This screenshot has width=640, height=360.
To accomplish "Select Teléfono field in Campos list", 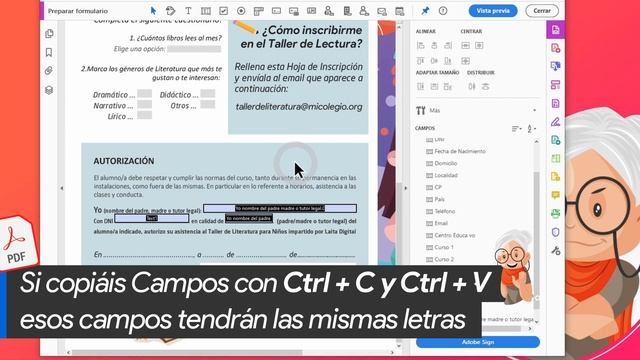I will 444,211.
